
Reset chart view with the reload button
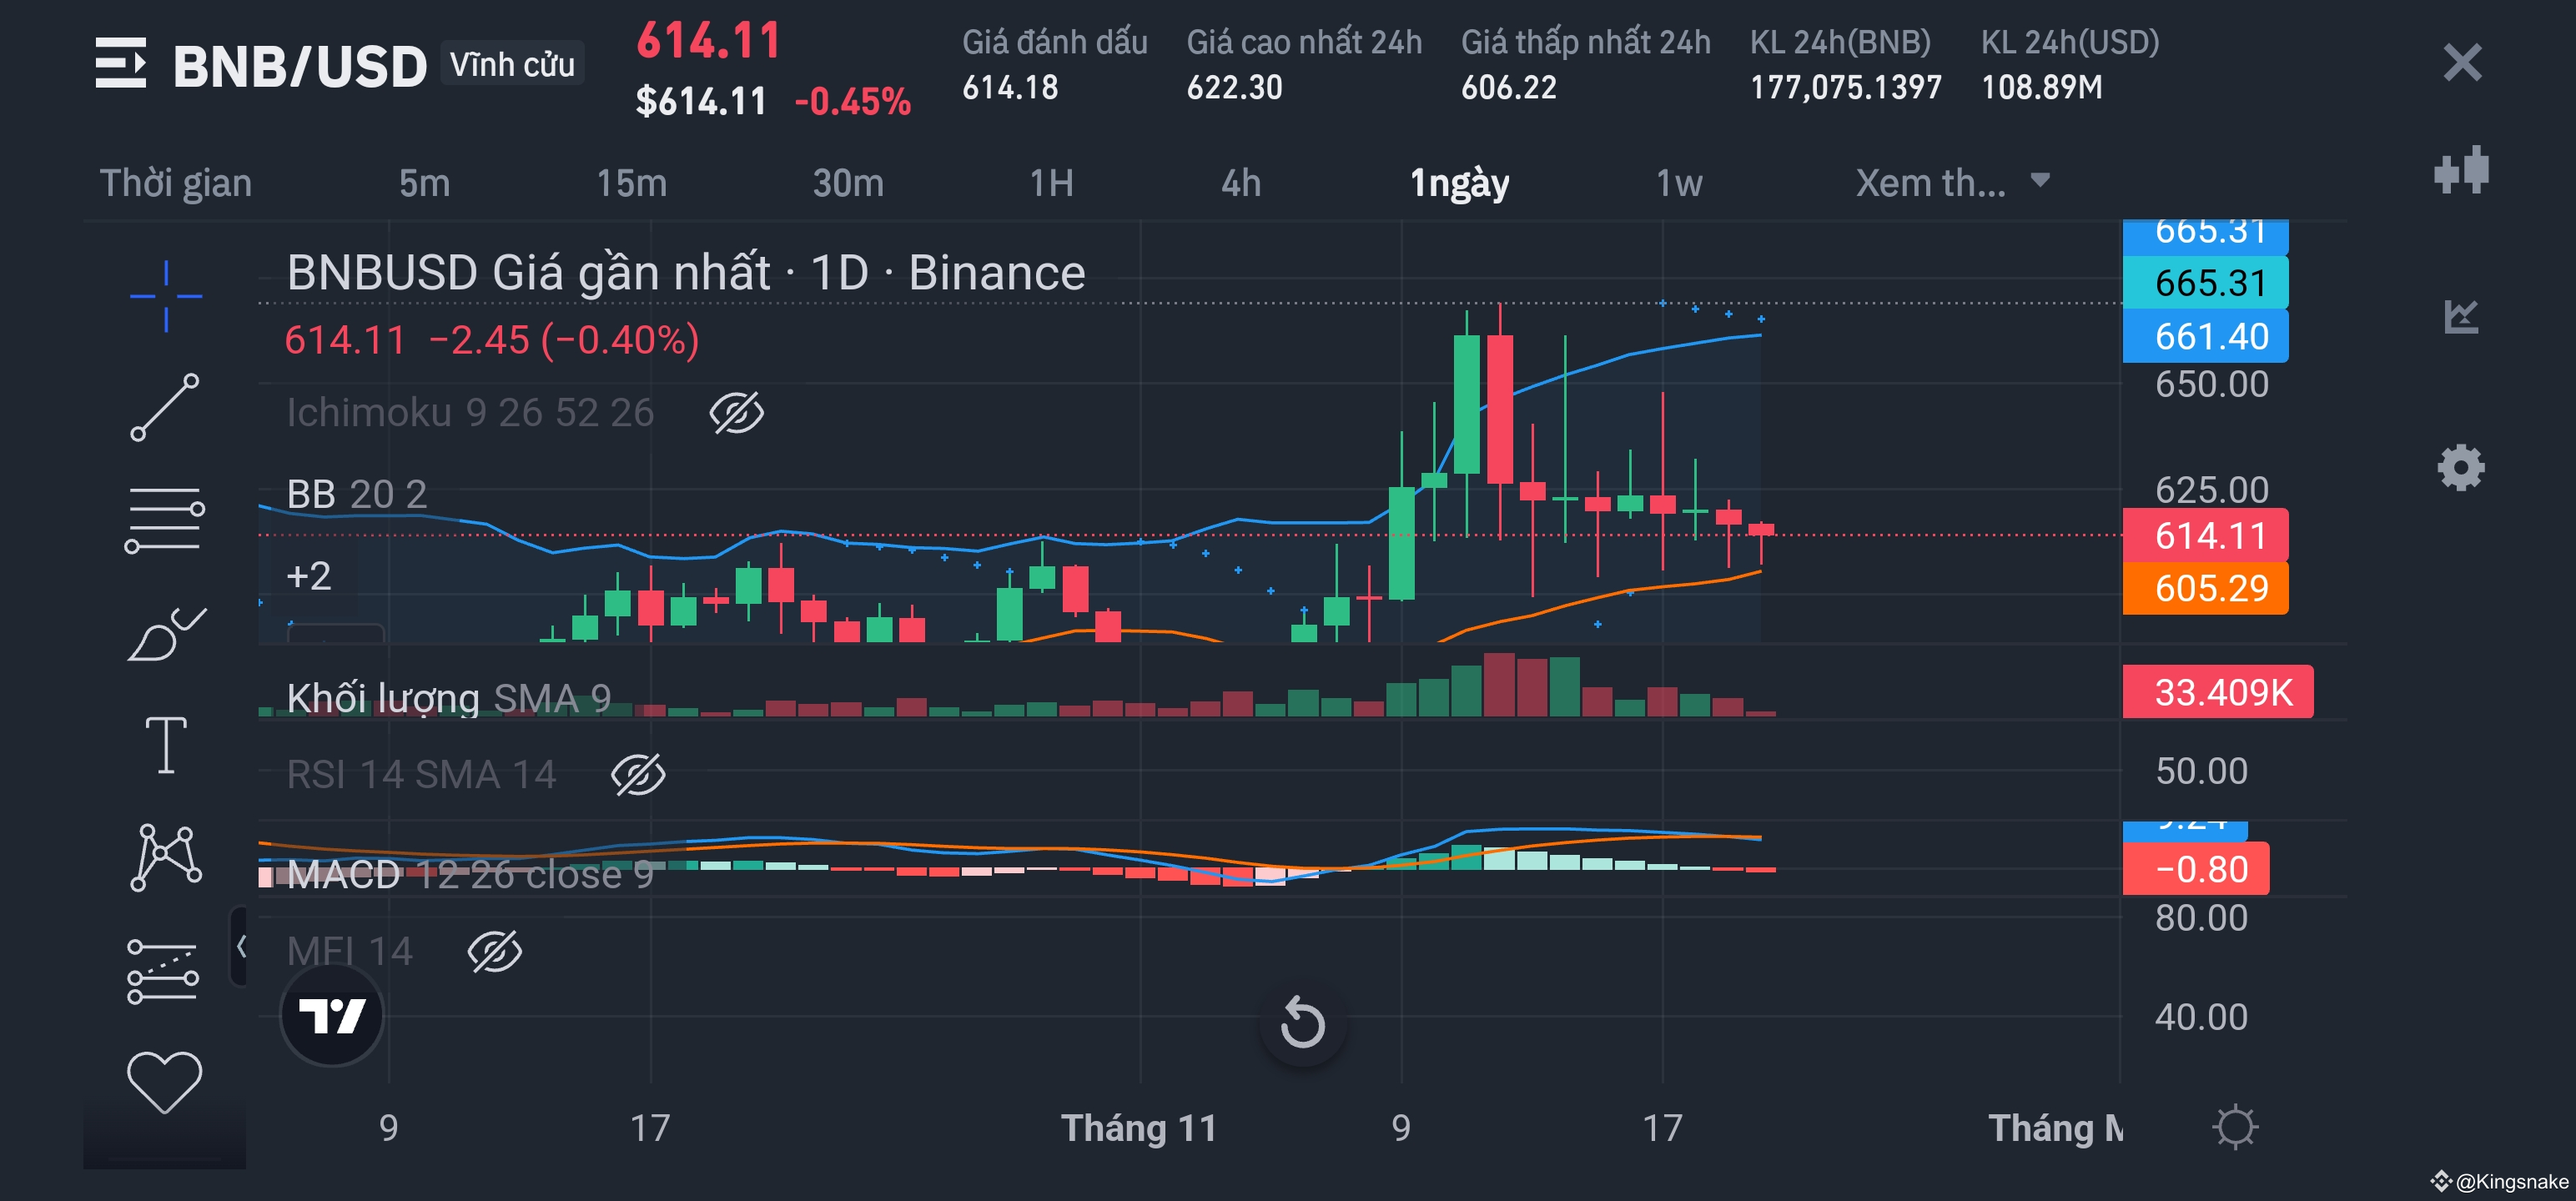pyautogui.click(x=1302, y=1023)
